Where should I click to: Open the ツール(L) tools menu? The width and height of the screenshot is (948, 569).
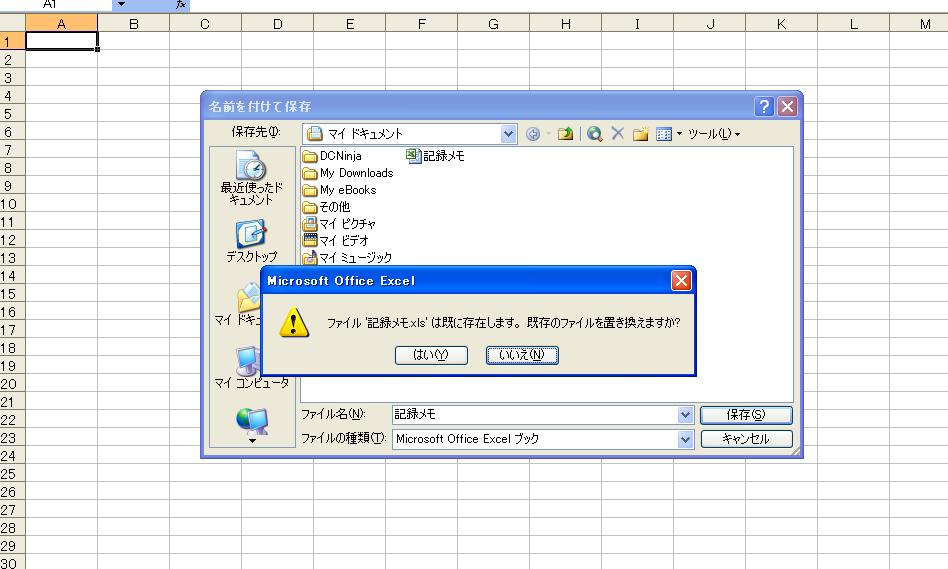coord(713,134)
